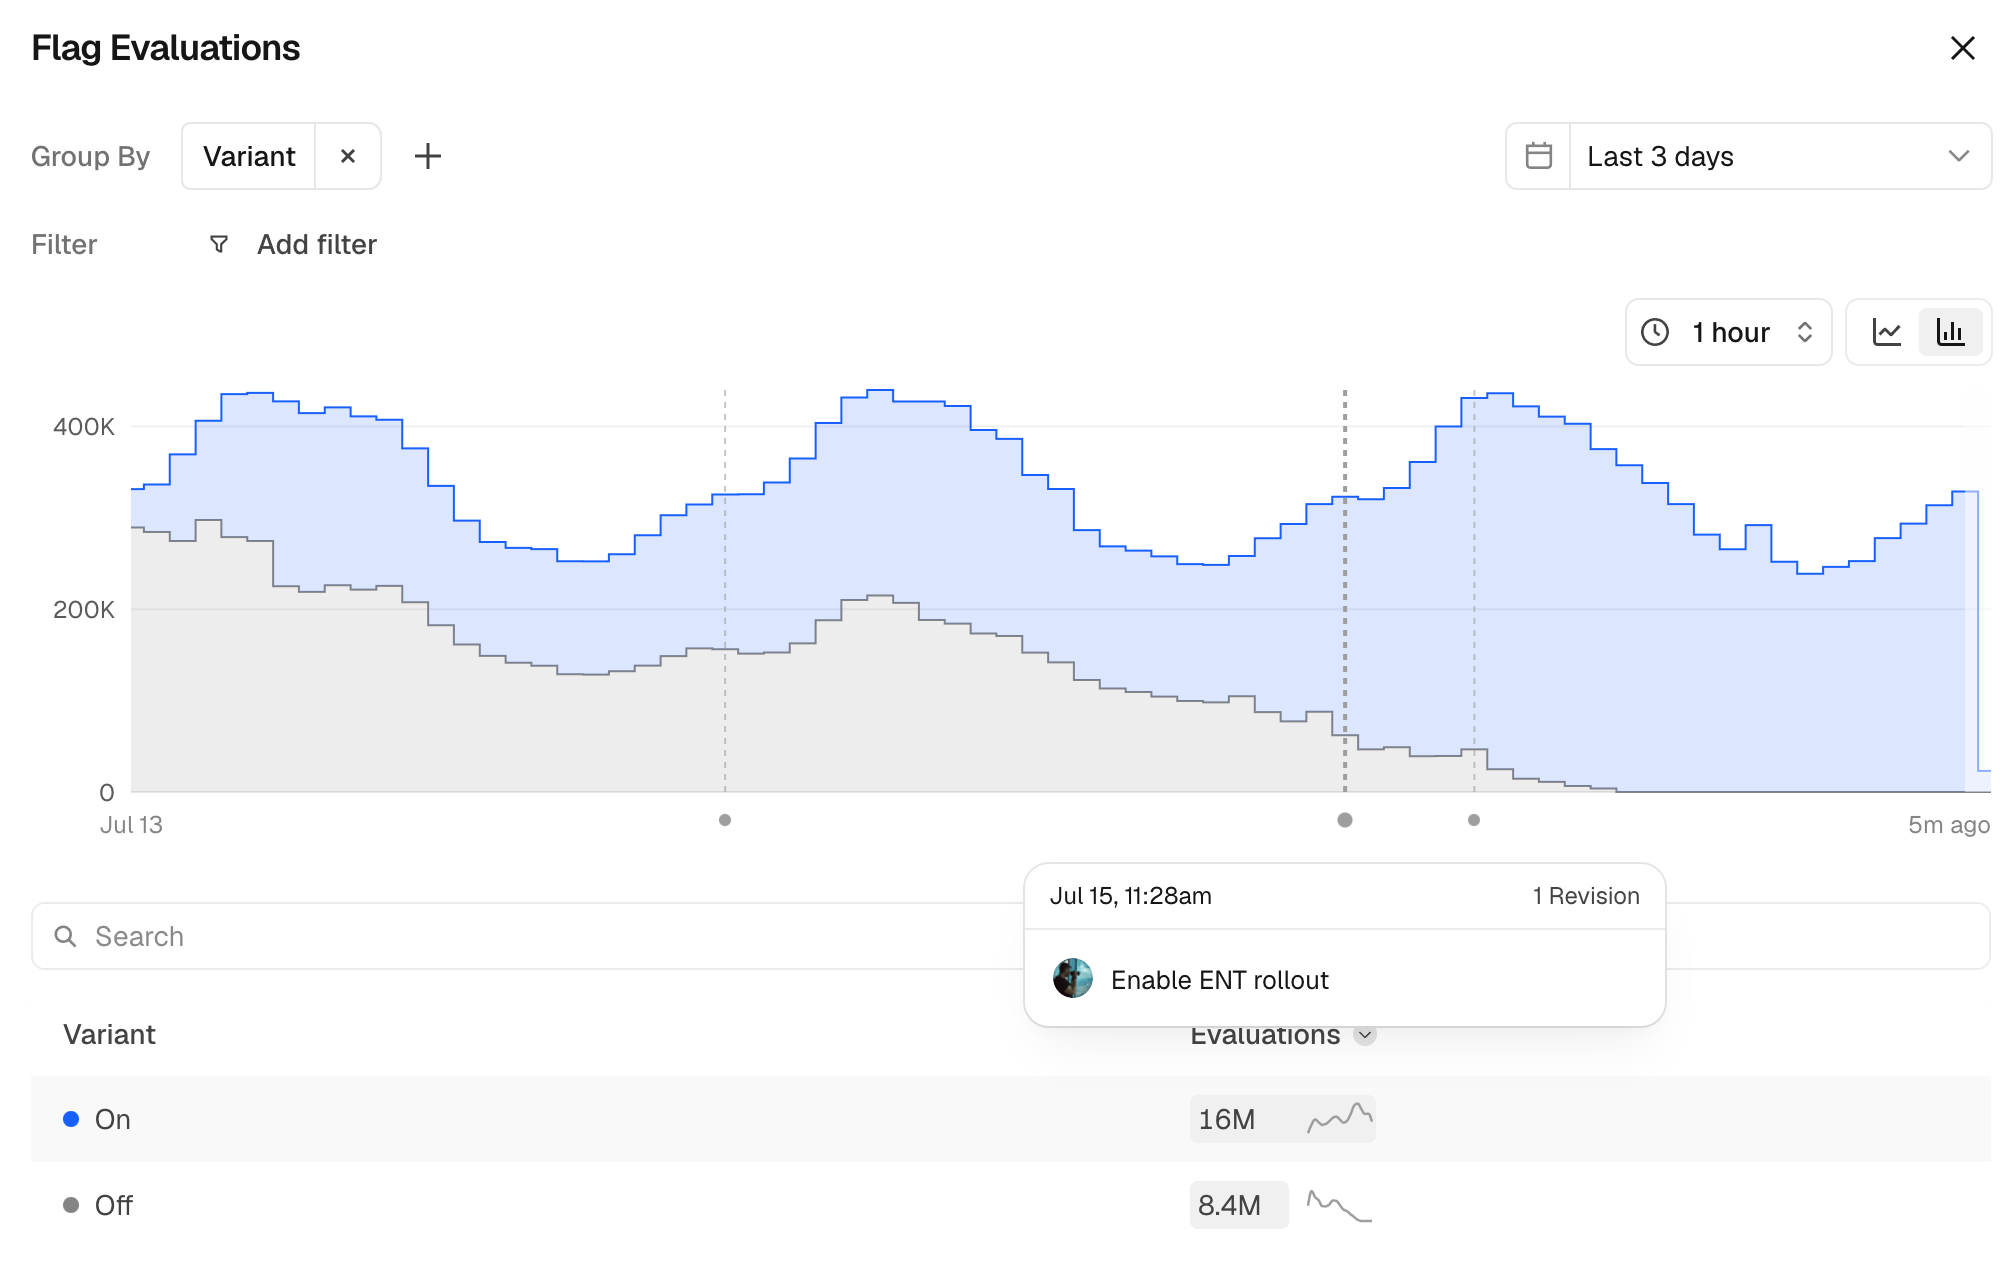Change the 1 hour interval selector
Screen dimensions: 2016x1262
[x=1729, y=332]
